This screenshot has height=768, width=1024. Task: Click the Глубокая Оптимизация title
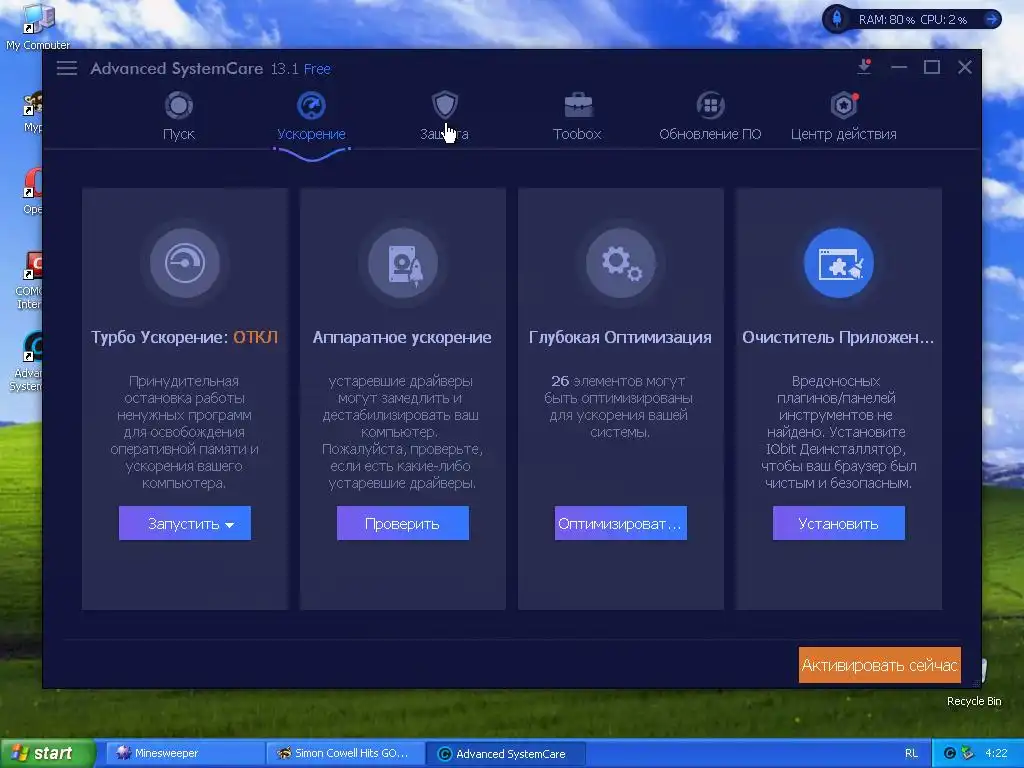click(x=620, y=337)
